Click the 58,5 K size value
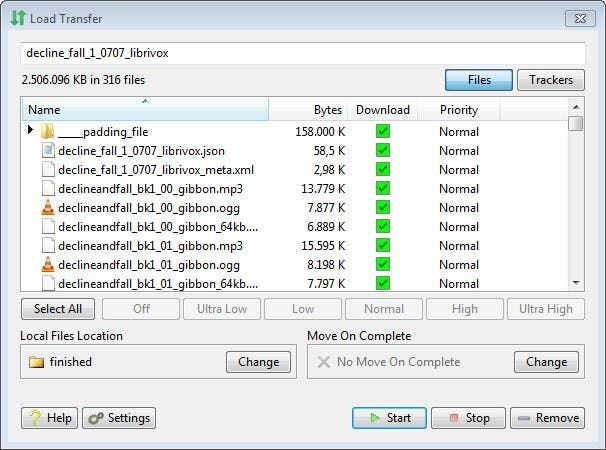Screen dimensions: 606x450 329,151
